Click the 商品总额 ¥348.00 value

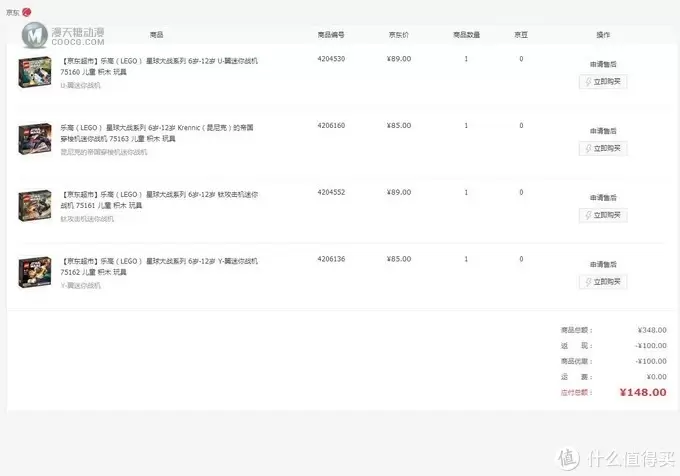(x=652, y=330)
